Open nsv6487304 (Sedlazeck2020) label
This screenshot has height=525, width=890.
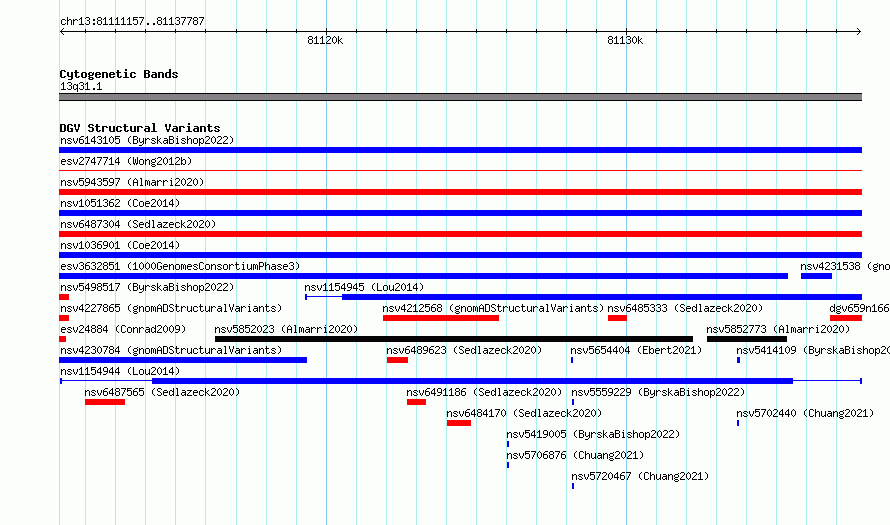(x=138, y=224)
